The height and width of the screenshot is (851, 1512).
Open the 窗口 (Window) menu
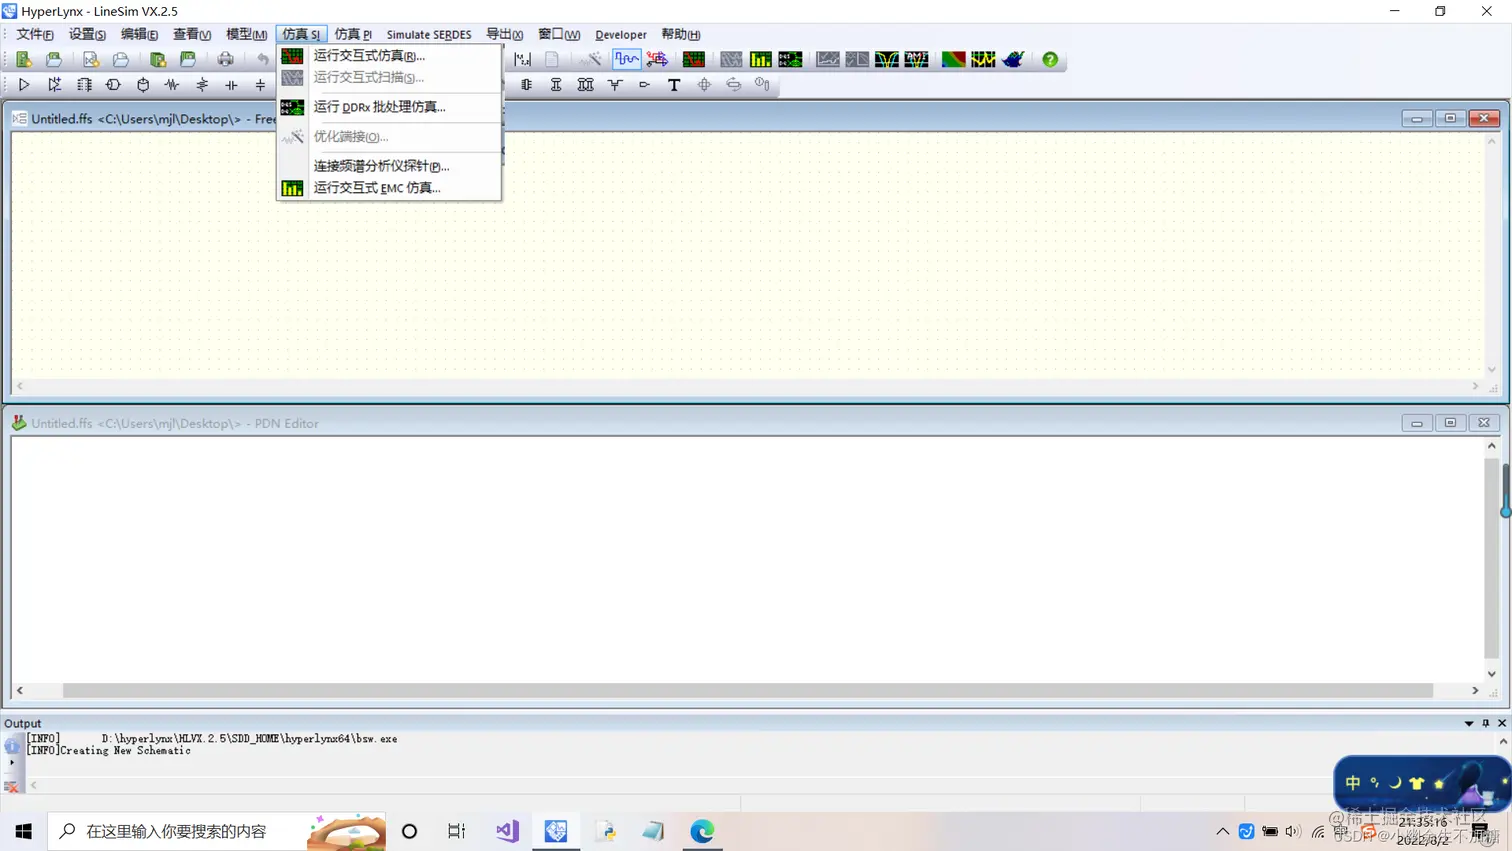(x=559, y=34)
